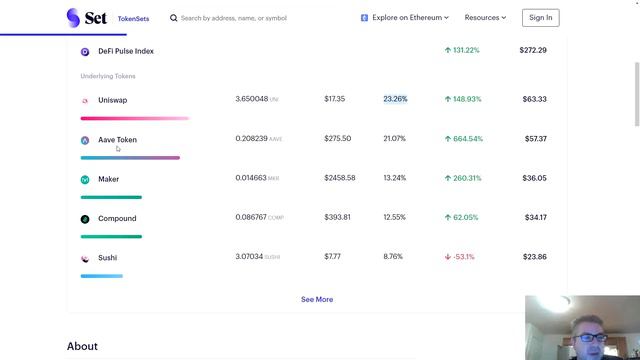Image resolution: width=640 pixels, height=360 pixels.
Task: Click the 0.086767 COMP quantity
Action: [260, 217]
